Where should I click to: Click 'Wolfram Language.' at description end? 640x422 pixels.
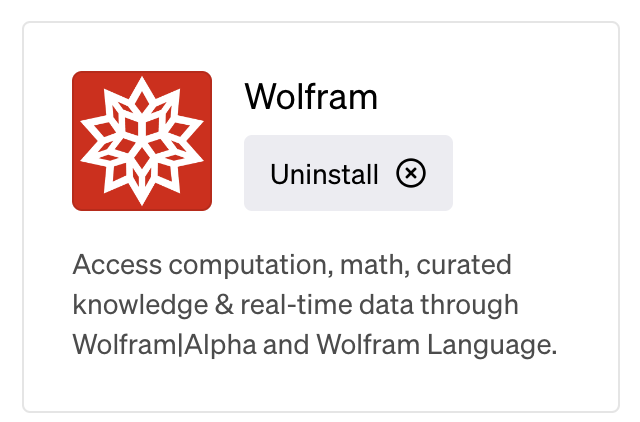click(437, 345)
